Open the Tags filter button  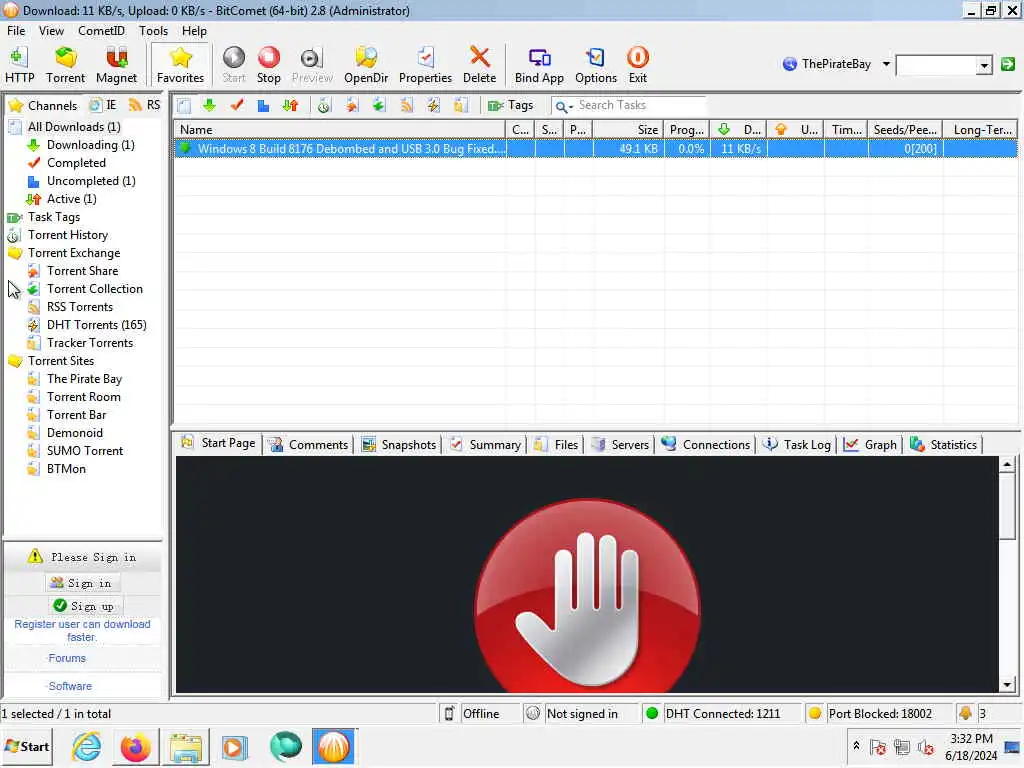click(x=511, y=105)
